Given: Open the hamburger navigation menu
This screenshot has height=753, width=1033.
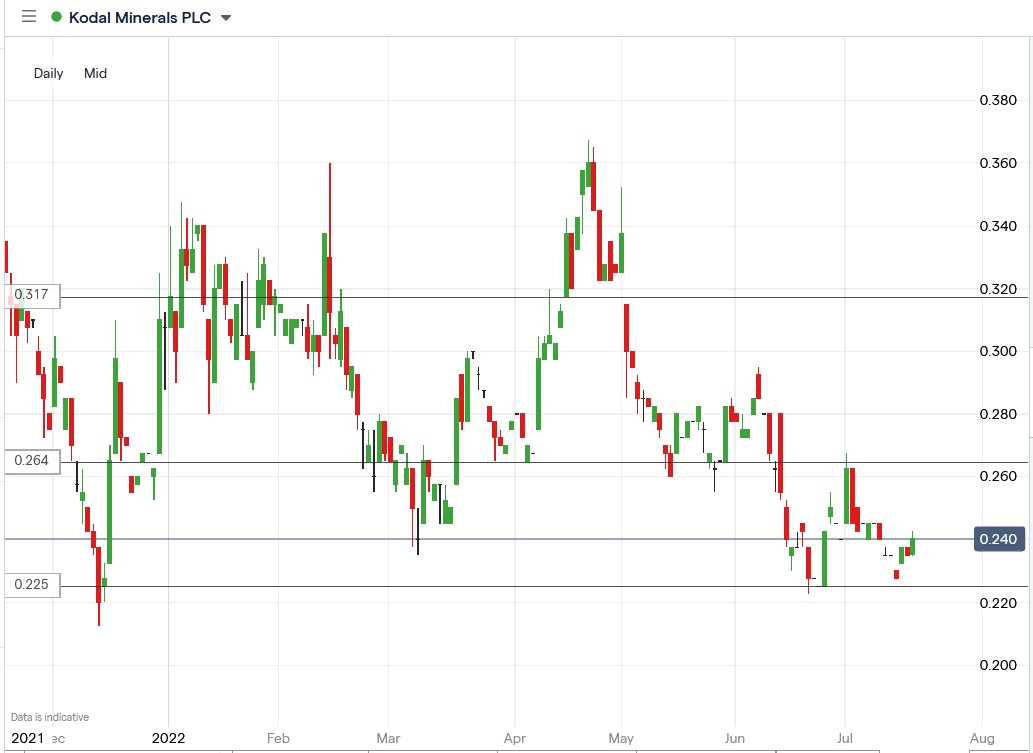Looking at the screenshot, I should [x=28, y=16].
